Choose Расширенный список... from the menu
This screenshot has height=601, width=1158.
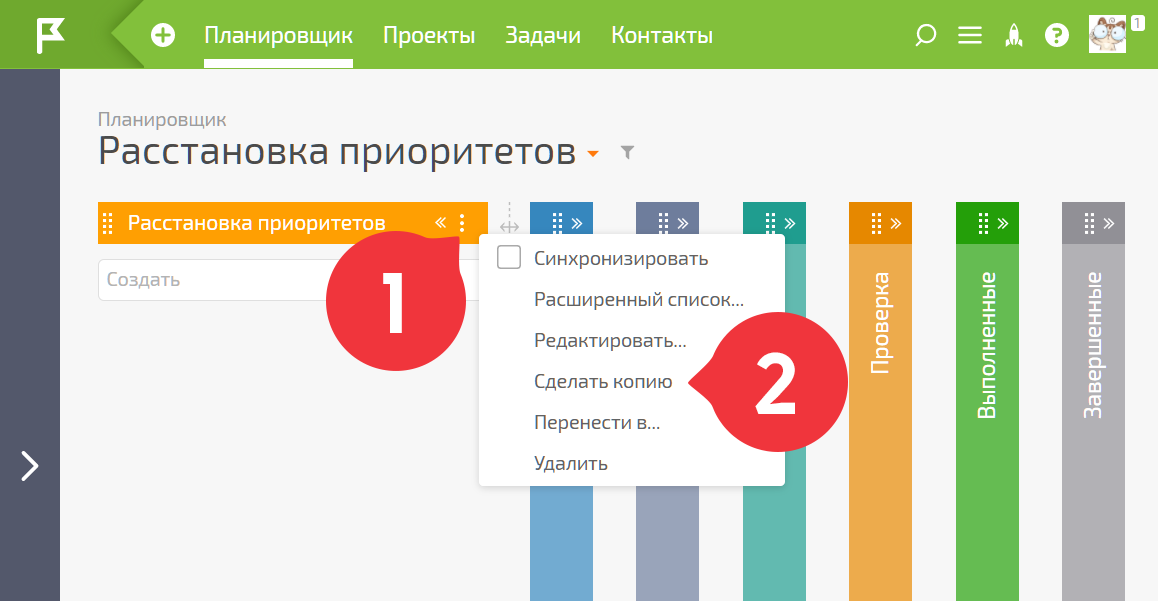pyautogui.click(x=639, y=300)
